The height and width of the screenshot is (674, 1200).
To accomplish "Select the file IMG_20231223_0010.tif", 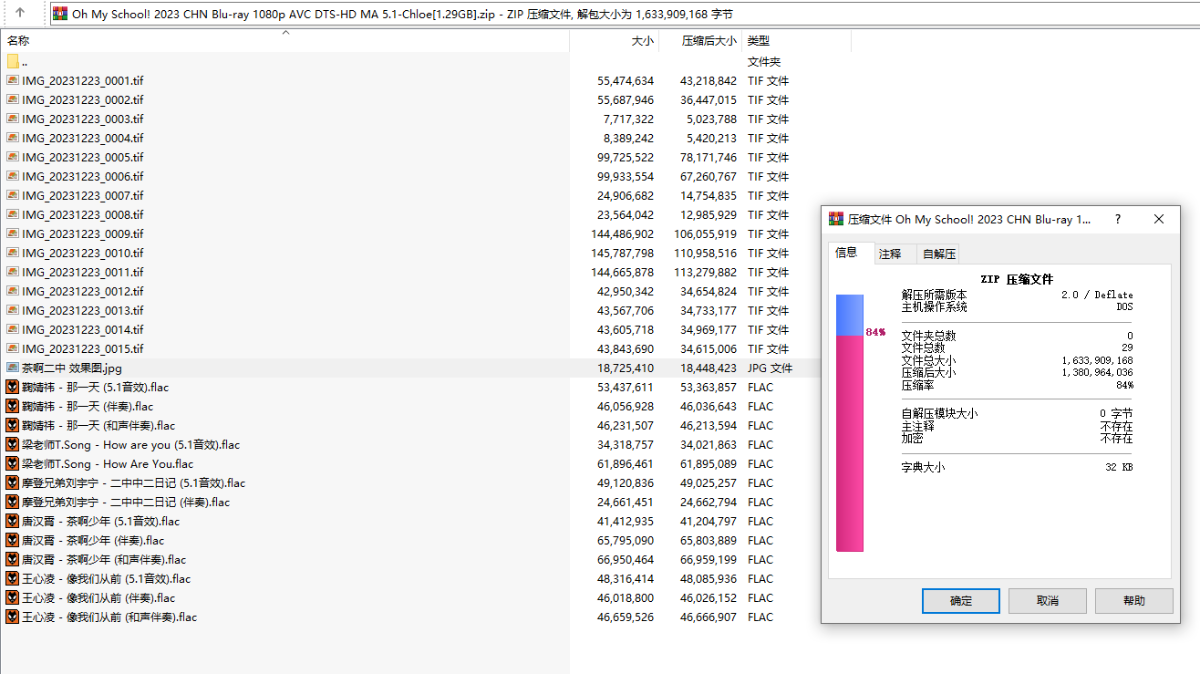I will click(x=83, y=253).
